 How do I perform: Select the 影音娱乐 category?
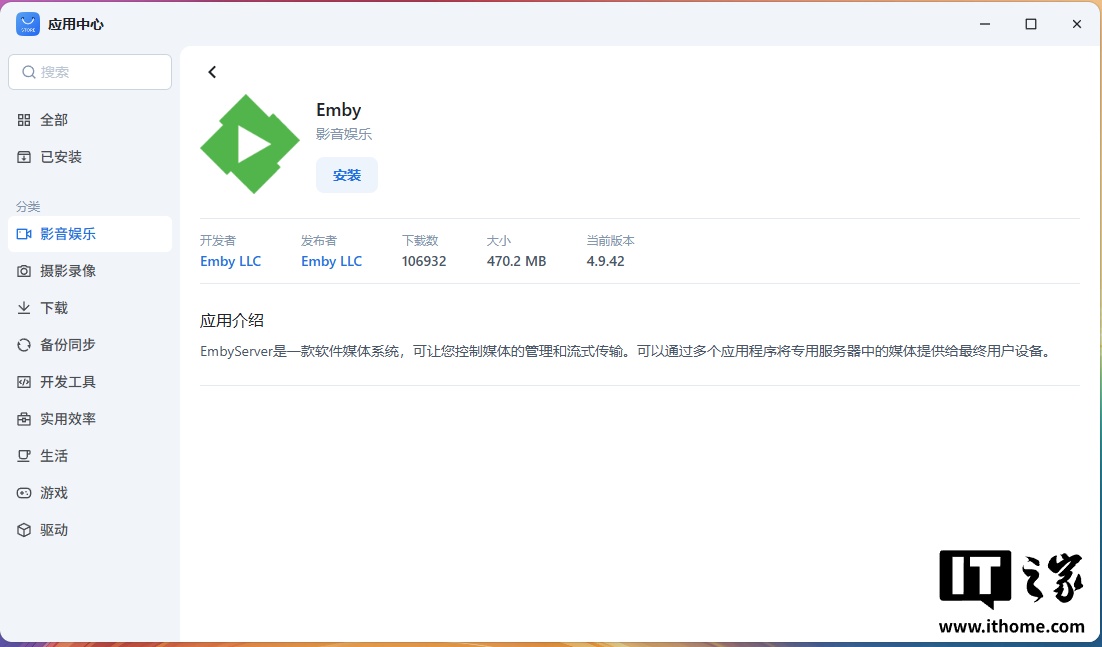tap(68, 234)
